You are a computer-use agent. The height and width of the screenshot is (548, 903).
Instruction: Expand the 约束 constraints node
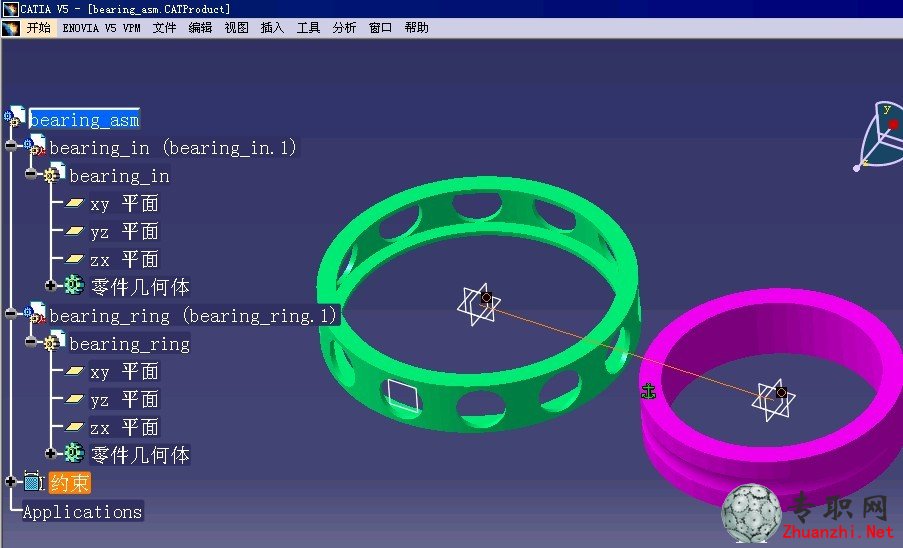pyautogui.click(x=10, y=481)
